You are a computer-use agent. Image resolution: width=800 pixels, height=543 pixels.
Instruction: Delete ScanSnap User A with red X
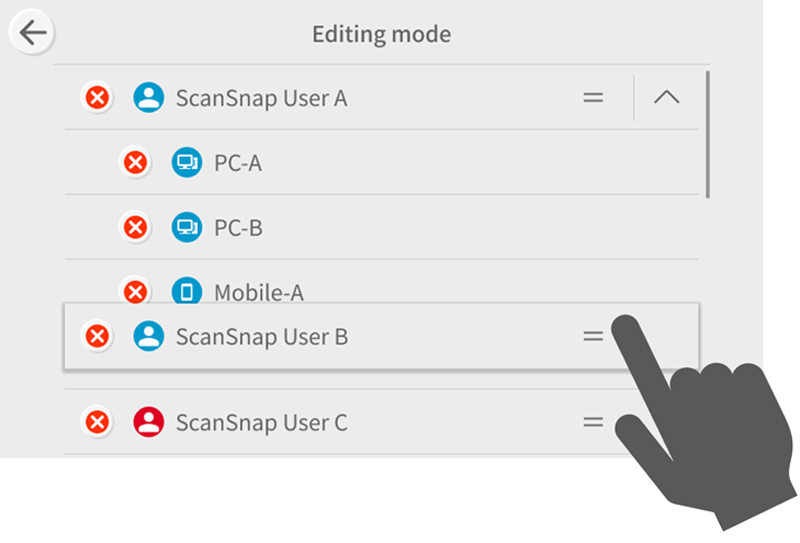[x=97, y=98]
